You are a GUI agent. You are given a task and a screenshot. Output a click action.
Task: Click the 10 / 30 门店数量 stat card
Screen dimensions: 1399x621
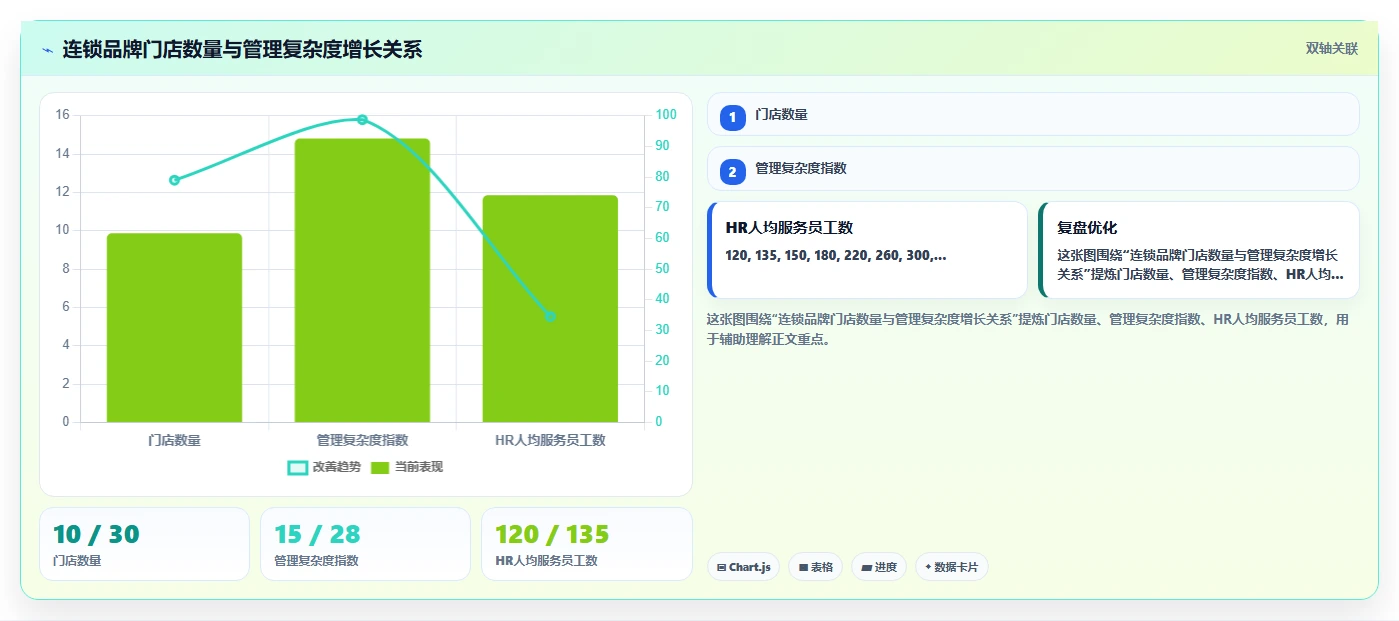click(144, 544)
